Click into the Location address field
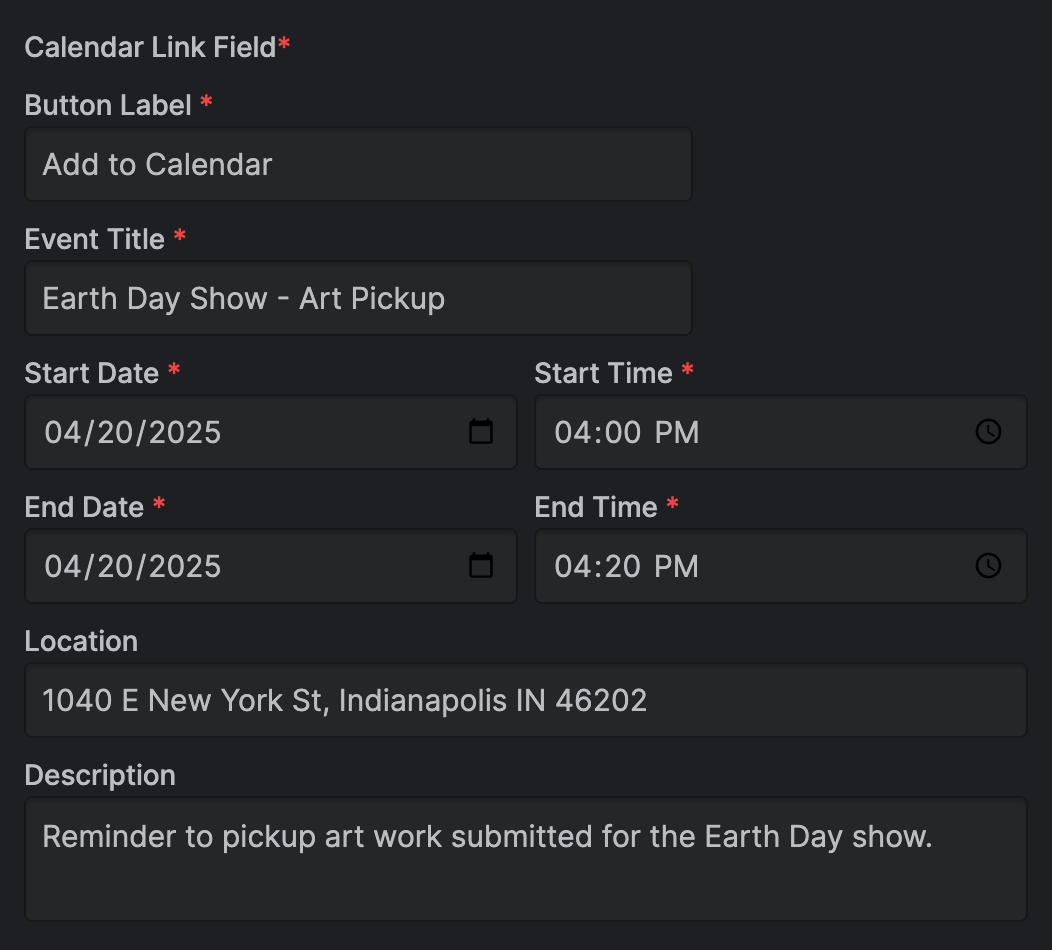The width and height of the screenshot is (1052, 950). (525, 700)
